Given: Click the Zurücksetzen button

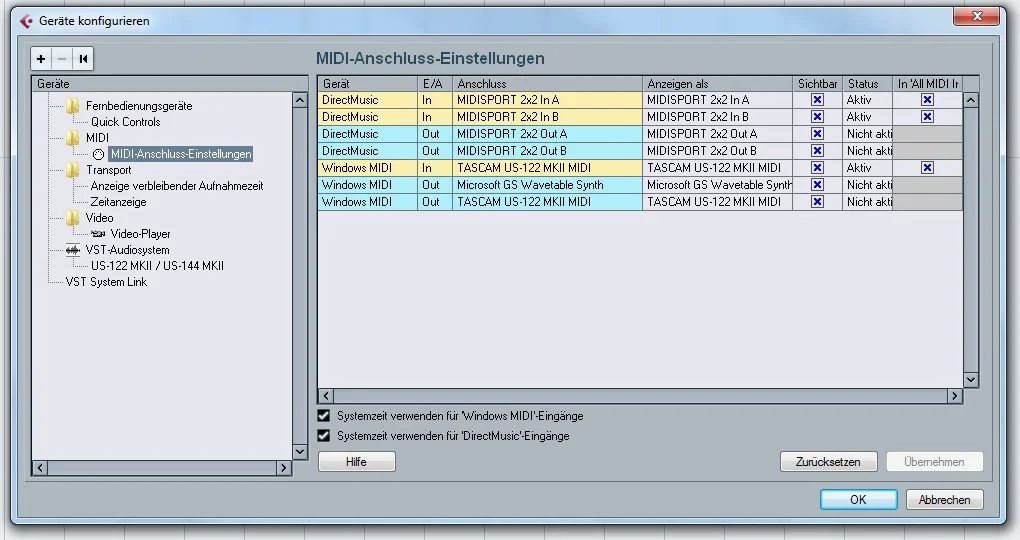Looking at the screenshot, I should (828, 462).
